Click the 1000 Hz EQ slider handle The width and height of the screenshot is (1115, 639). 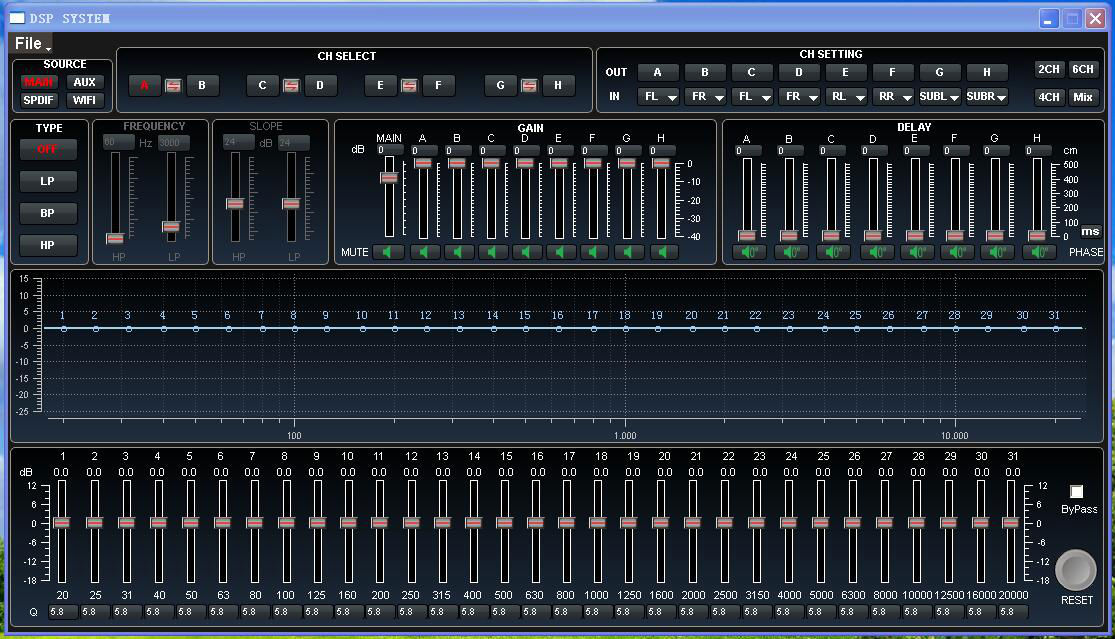[x=598, y=522]
